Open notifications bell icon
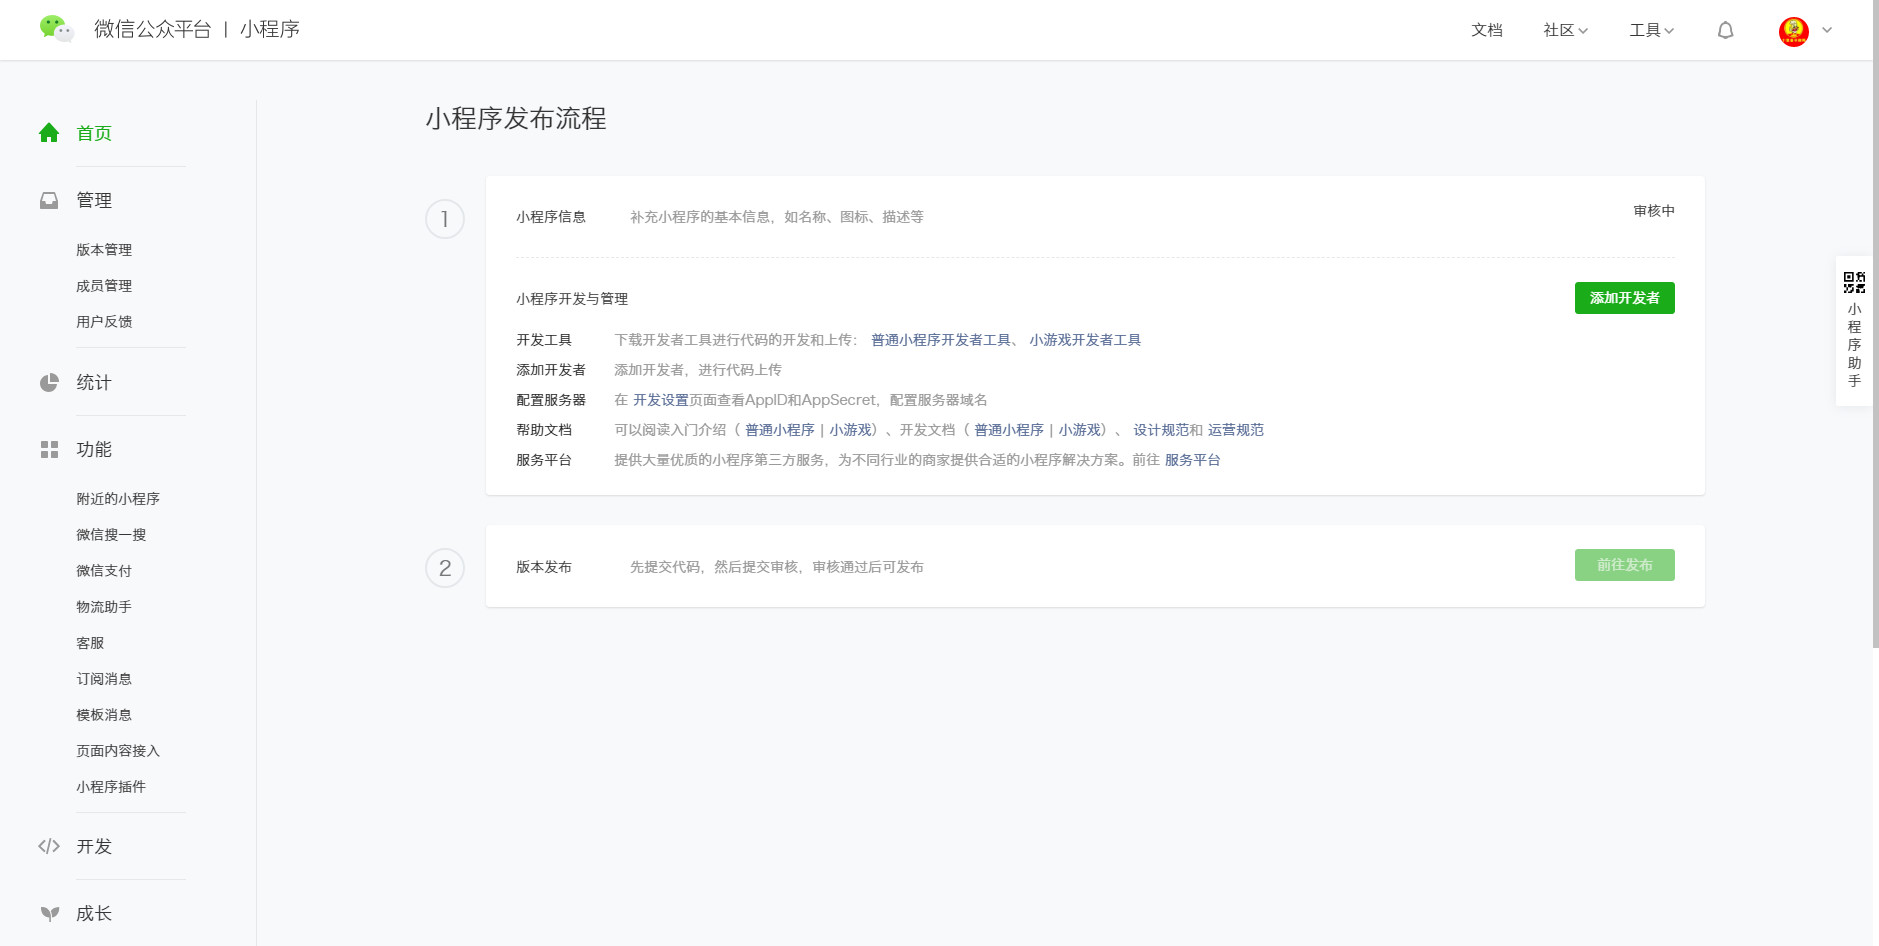 pyautogui.click(x=1725, y=30)
